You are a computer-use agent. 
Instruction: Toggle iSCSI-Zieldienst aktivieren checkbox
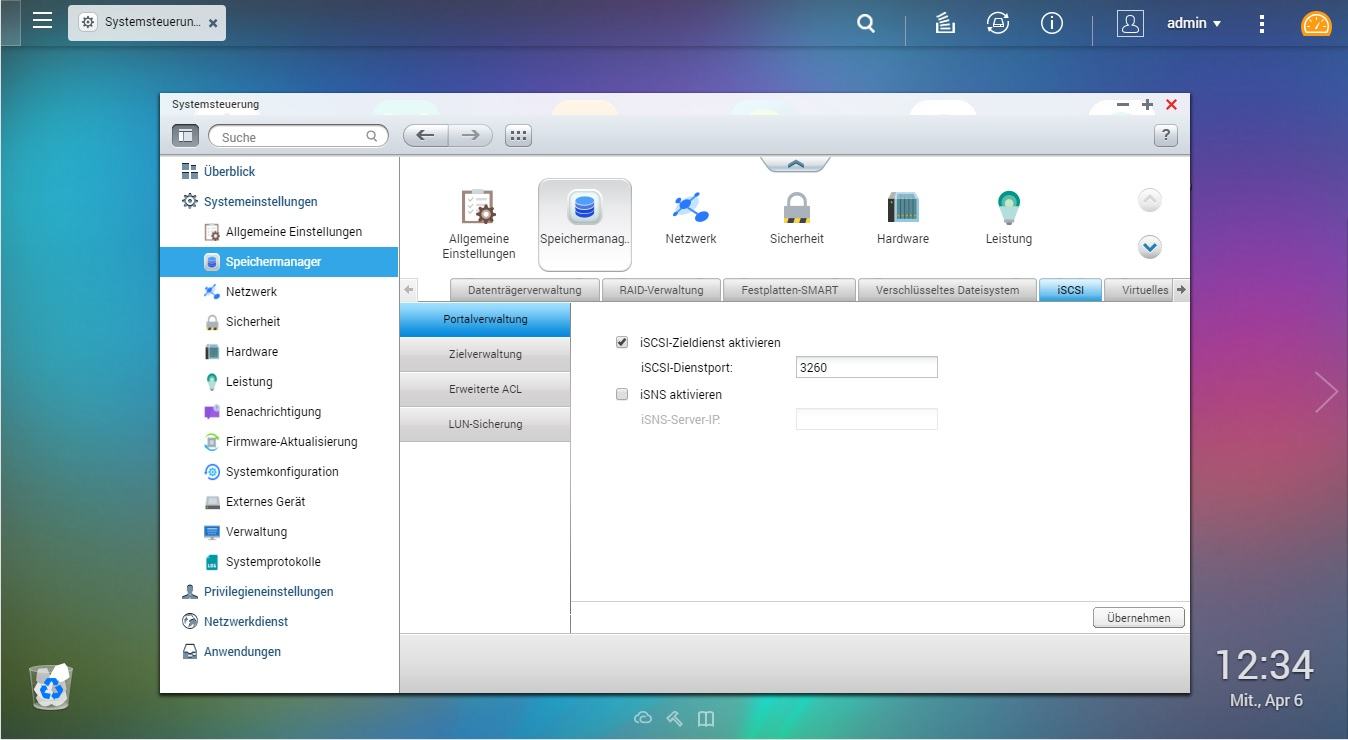[622, 342]
